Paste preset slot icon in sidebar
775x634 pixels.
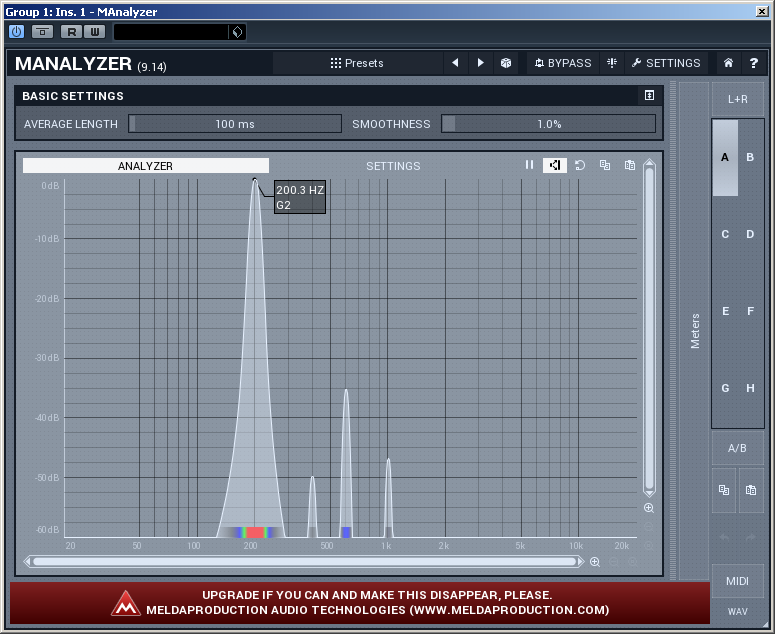click(x=751, y=490)
